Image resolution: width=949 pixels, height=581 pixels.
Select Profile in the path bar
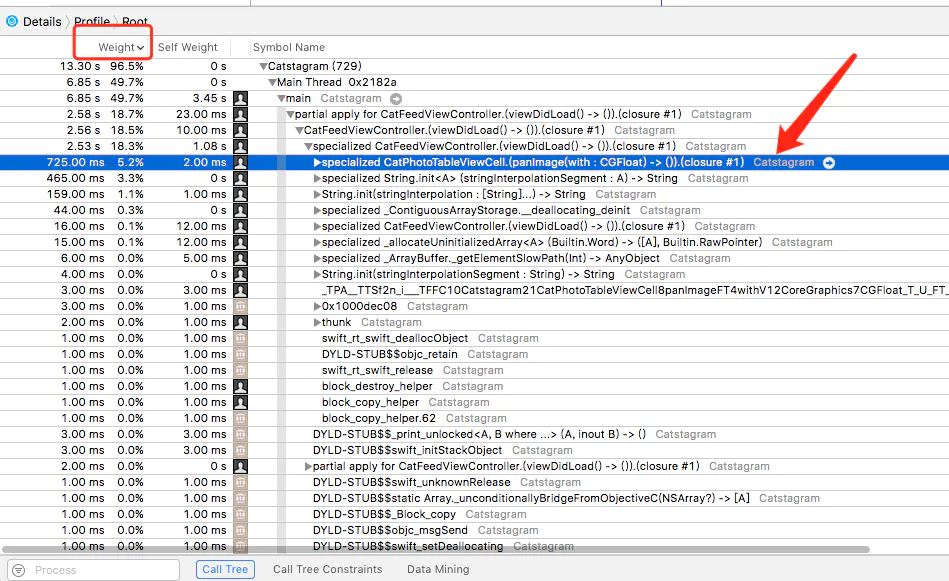(92, 22)
